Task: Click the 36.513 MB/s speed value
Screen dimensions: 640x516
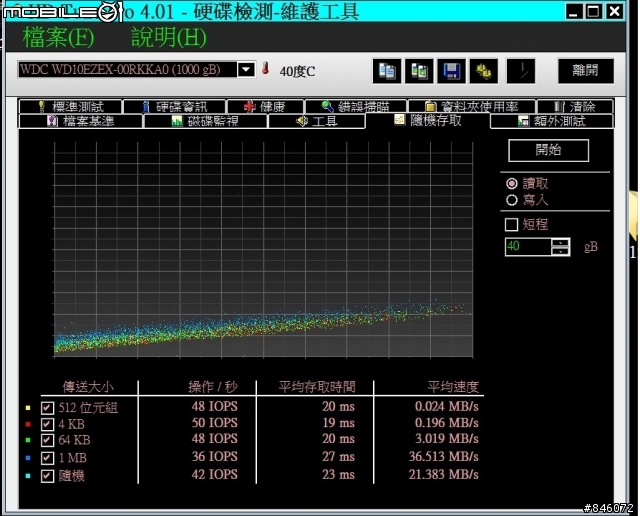Action: pyautogui.click(x=444, y=456)
